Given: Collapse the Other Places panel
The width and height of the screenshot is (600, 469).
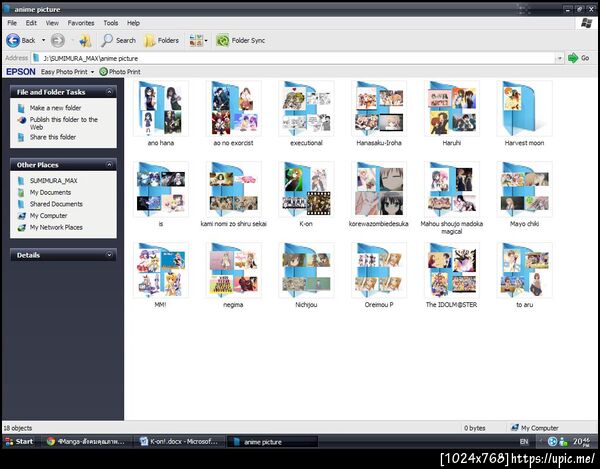Looking at the screenshot, I should point(109,165).
